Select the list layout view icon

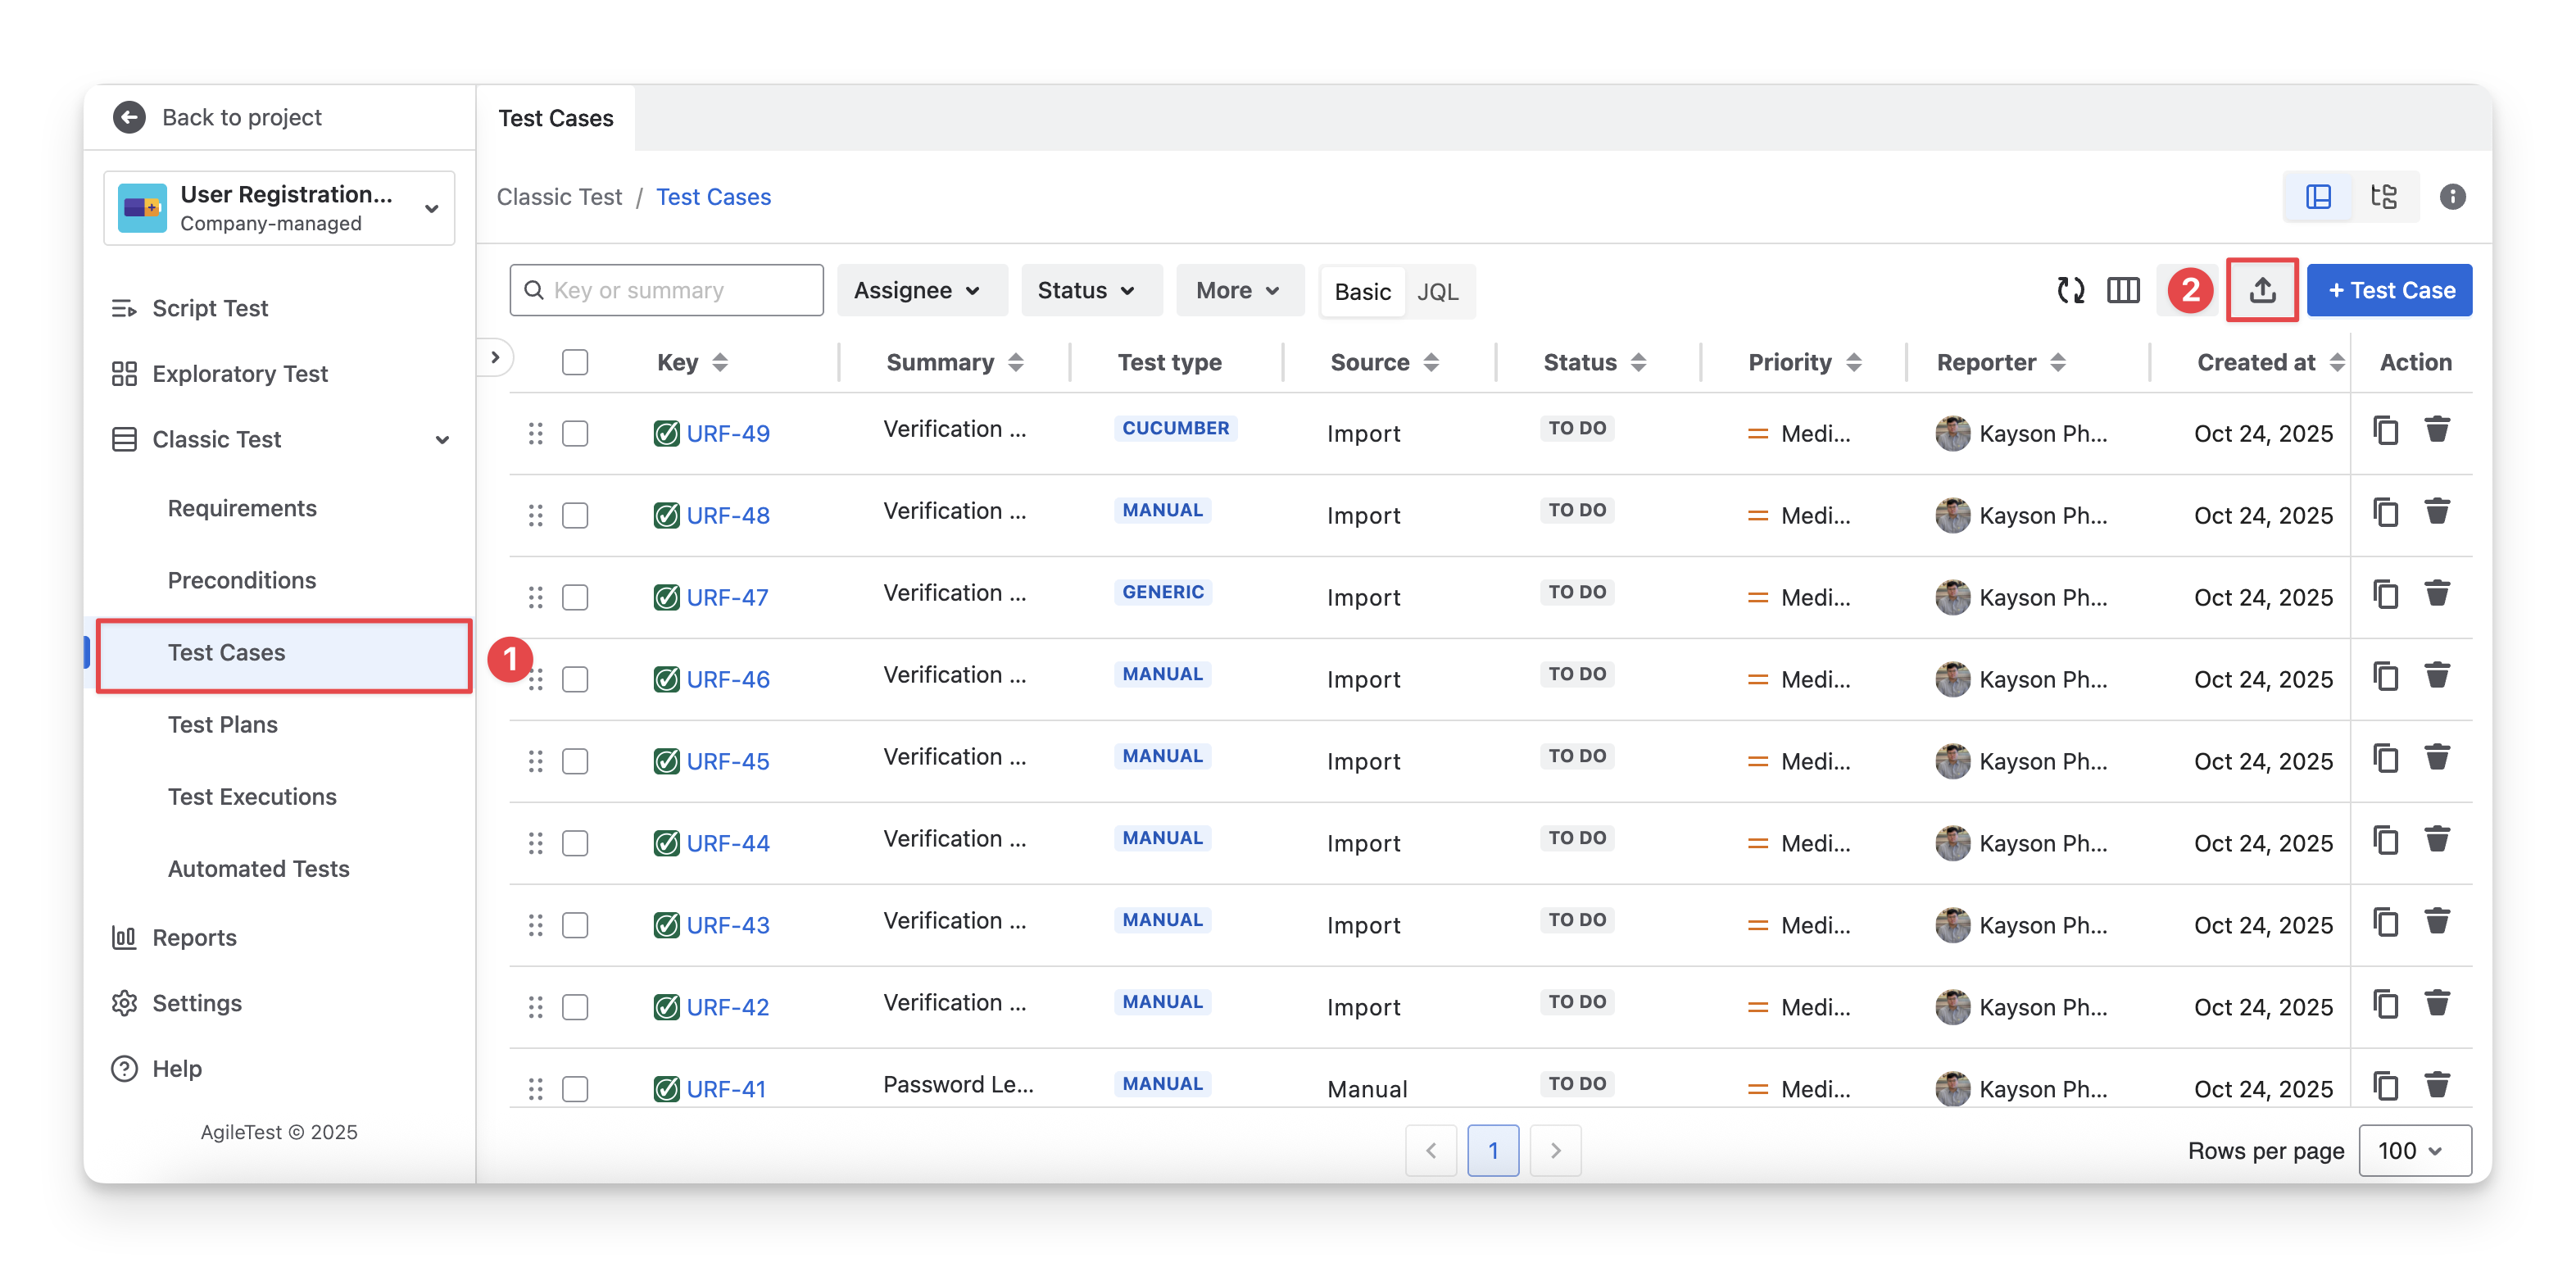point(2318,196)
